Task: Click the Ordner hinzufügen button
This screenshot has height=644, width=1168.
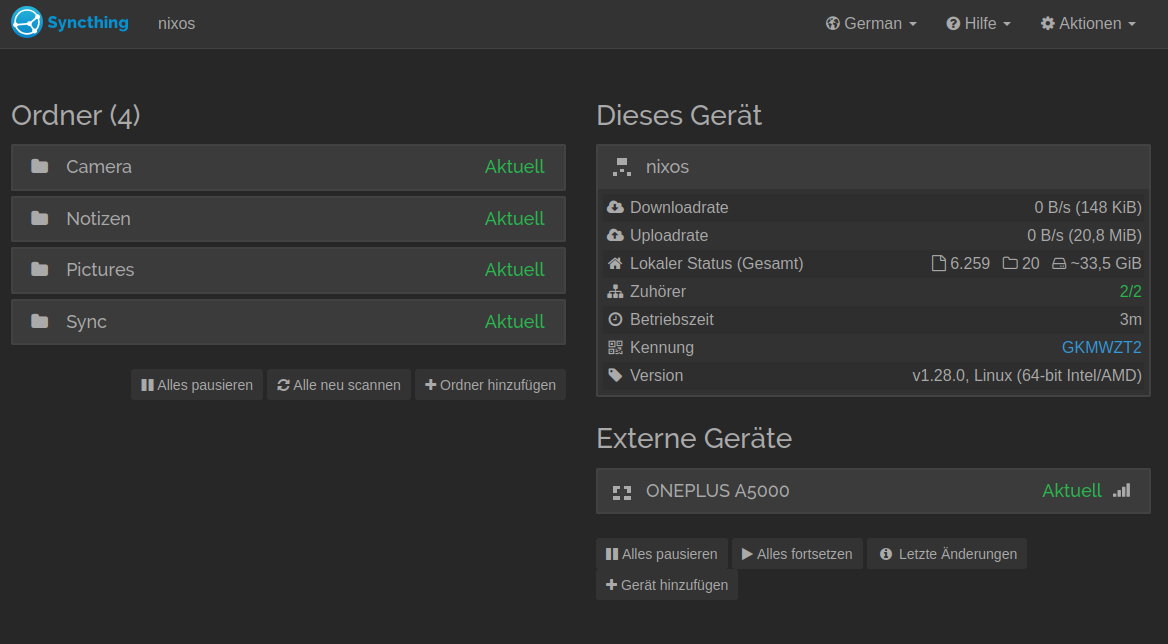Action: click(x=490, y=385)
